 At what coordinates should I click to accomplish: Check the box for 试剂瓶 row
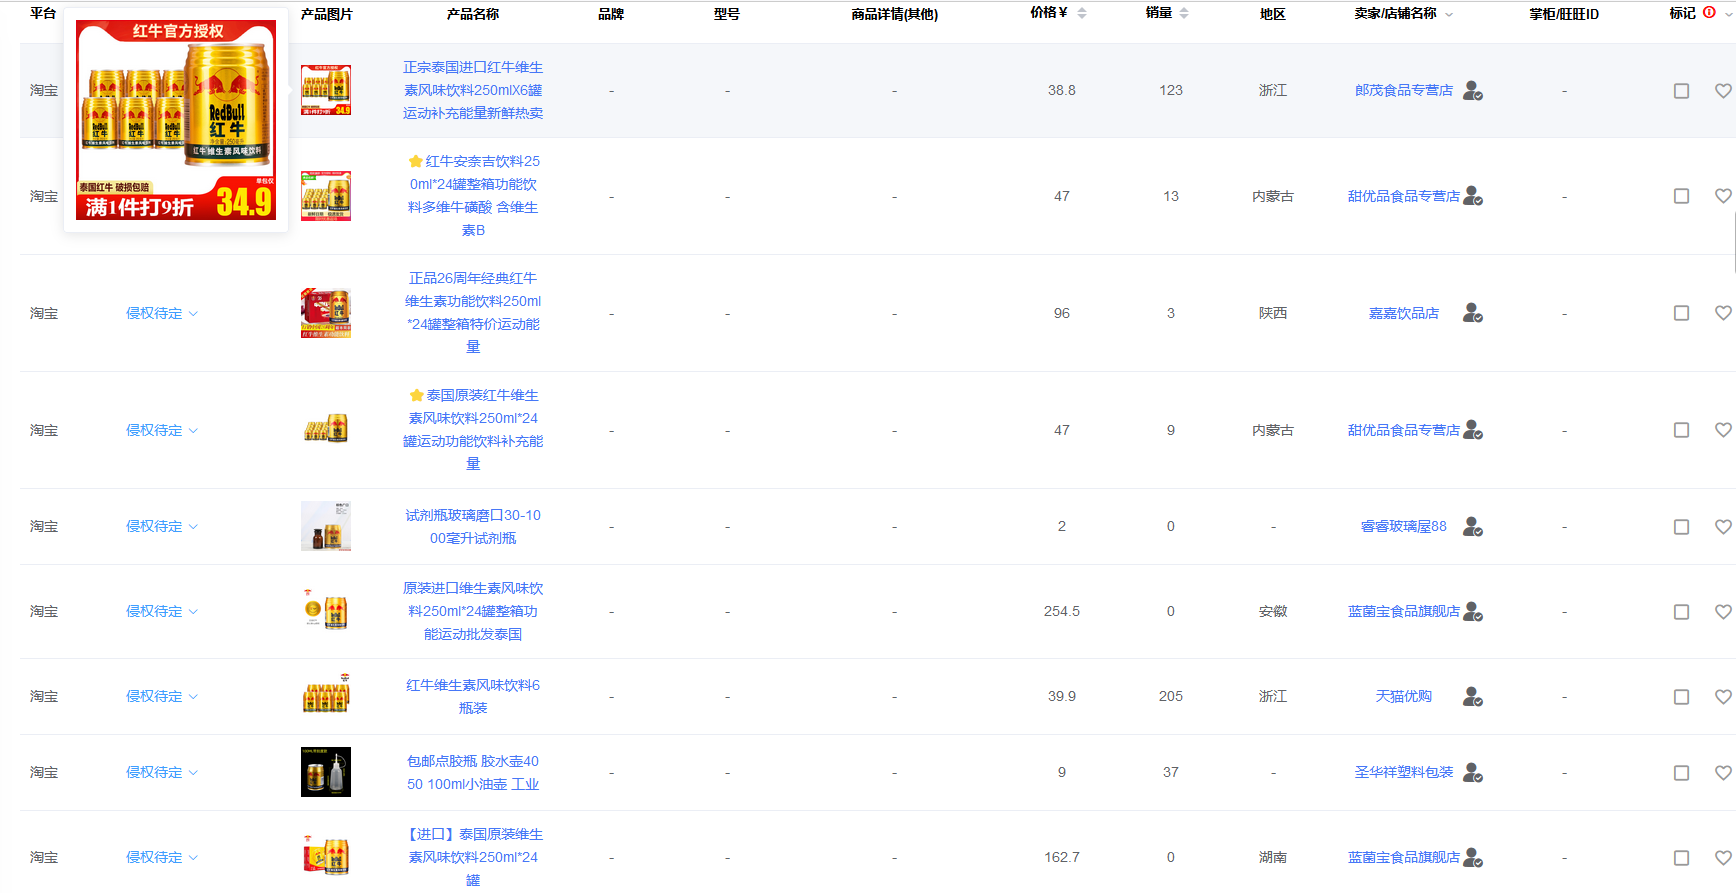tap(1682, 527)
